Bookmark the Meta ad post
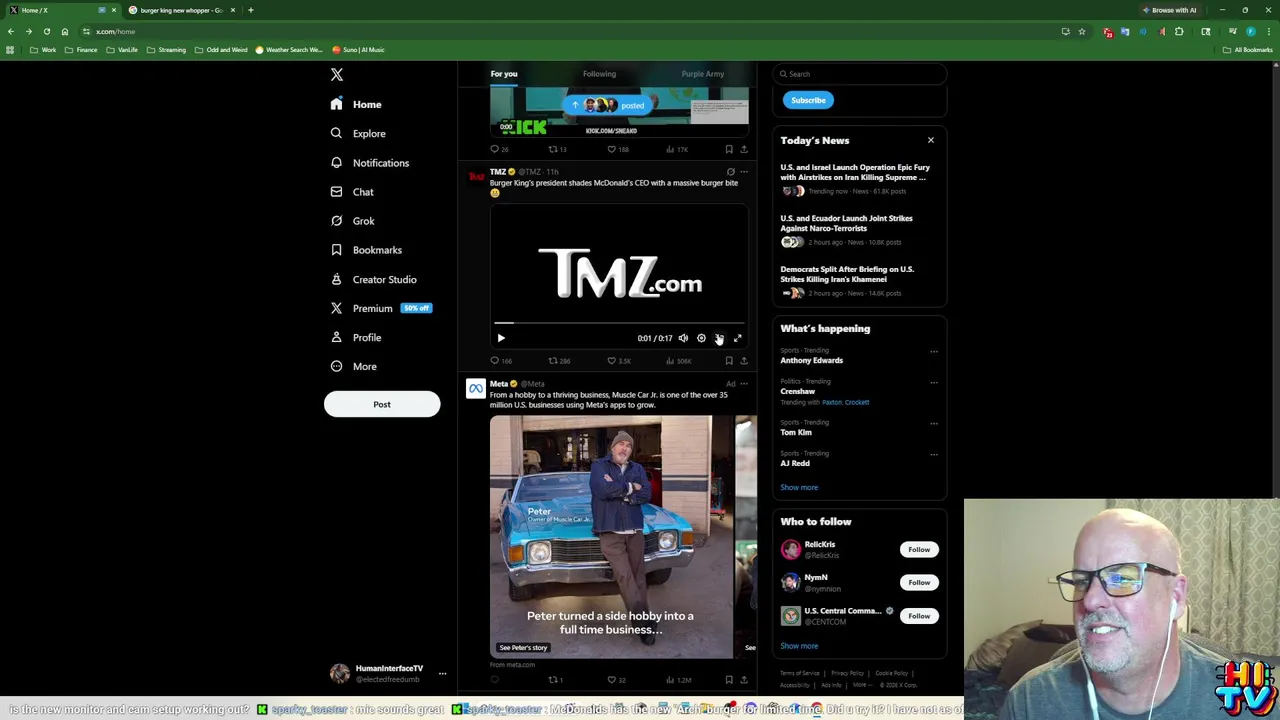1280x720 pixels. (x=729, y=680)
